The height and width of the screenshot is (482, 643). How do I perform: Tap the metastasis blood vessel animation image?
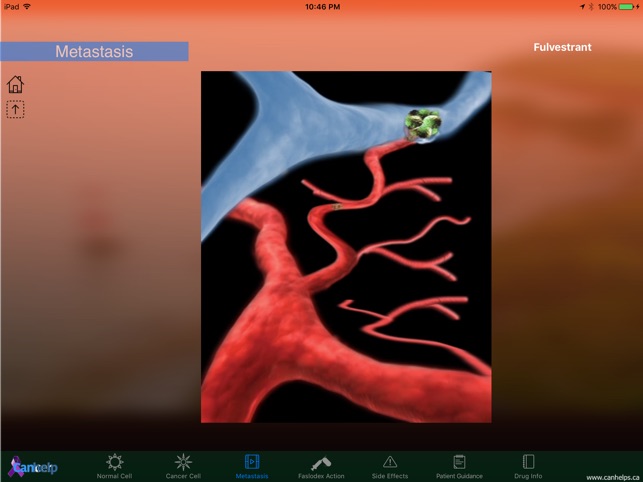(x=346, y=247)
